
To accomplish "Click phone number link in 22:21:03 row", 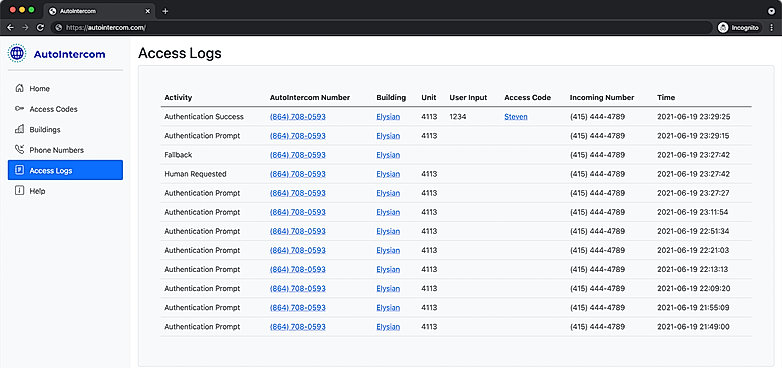I will pos(298,250).
